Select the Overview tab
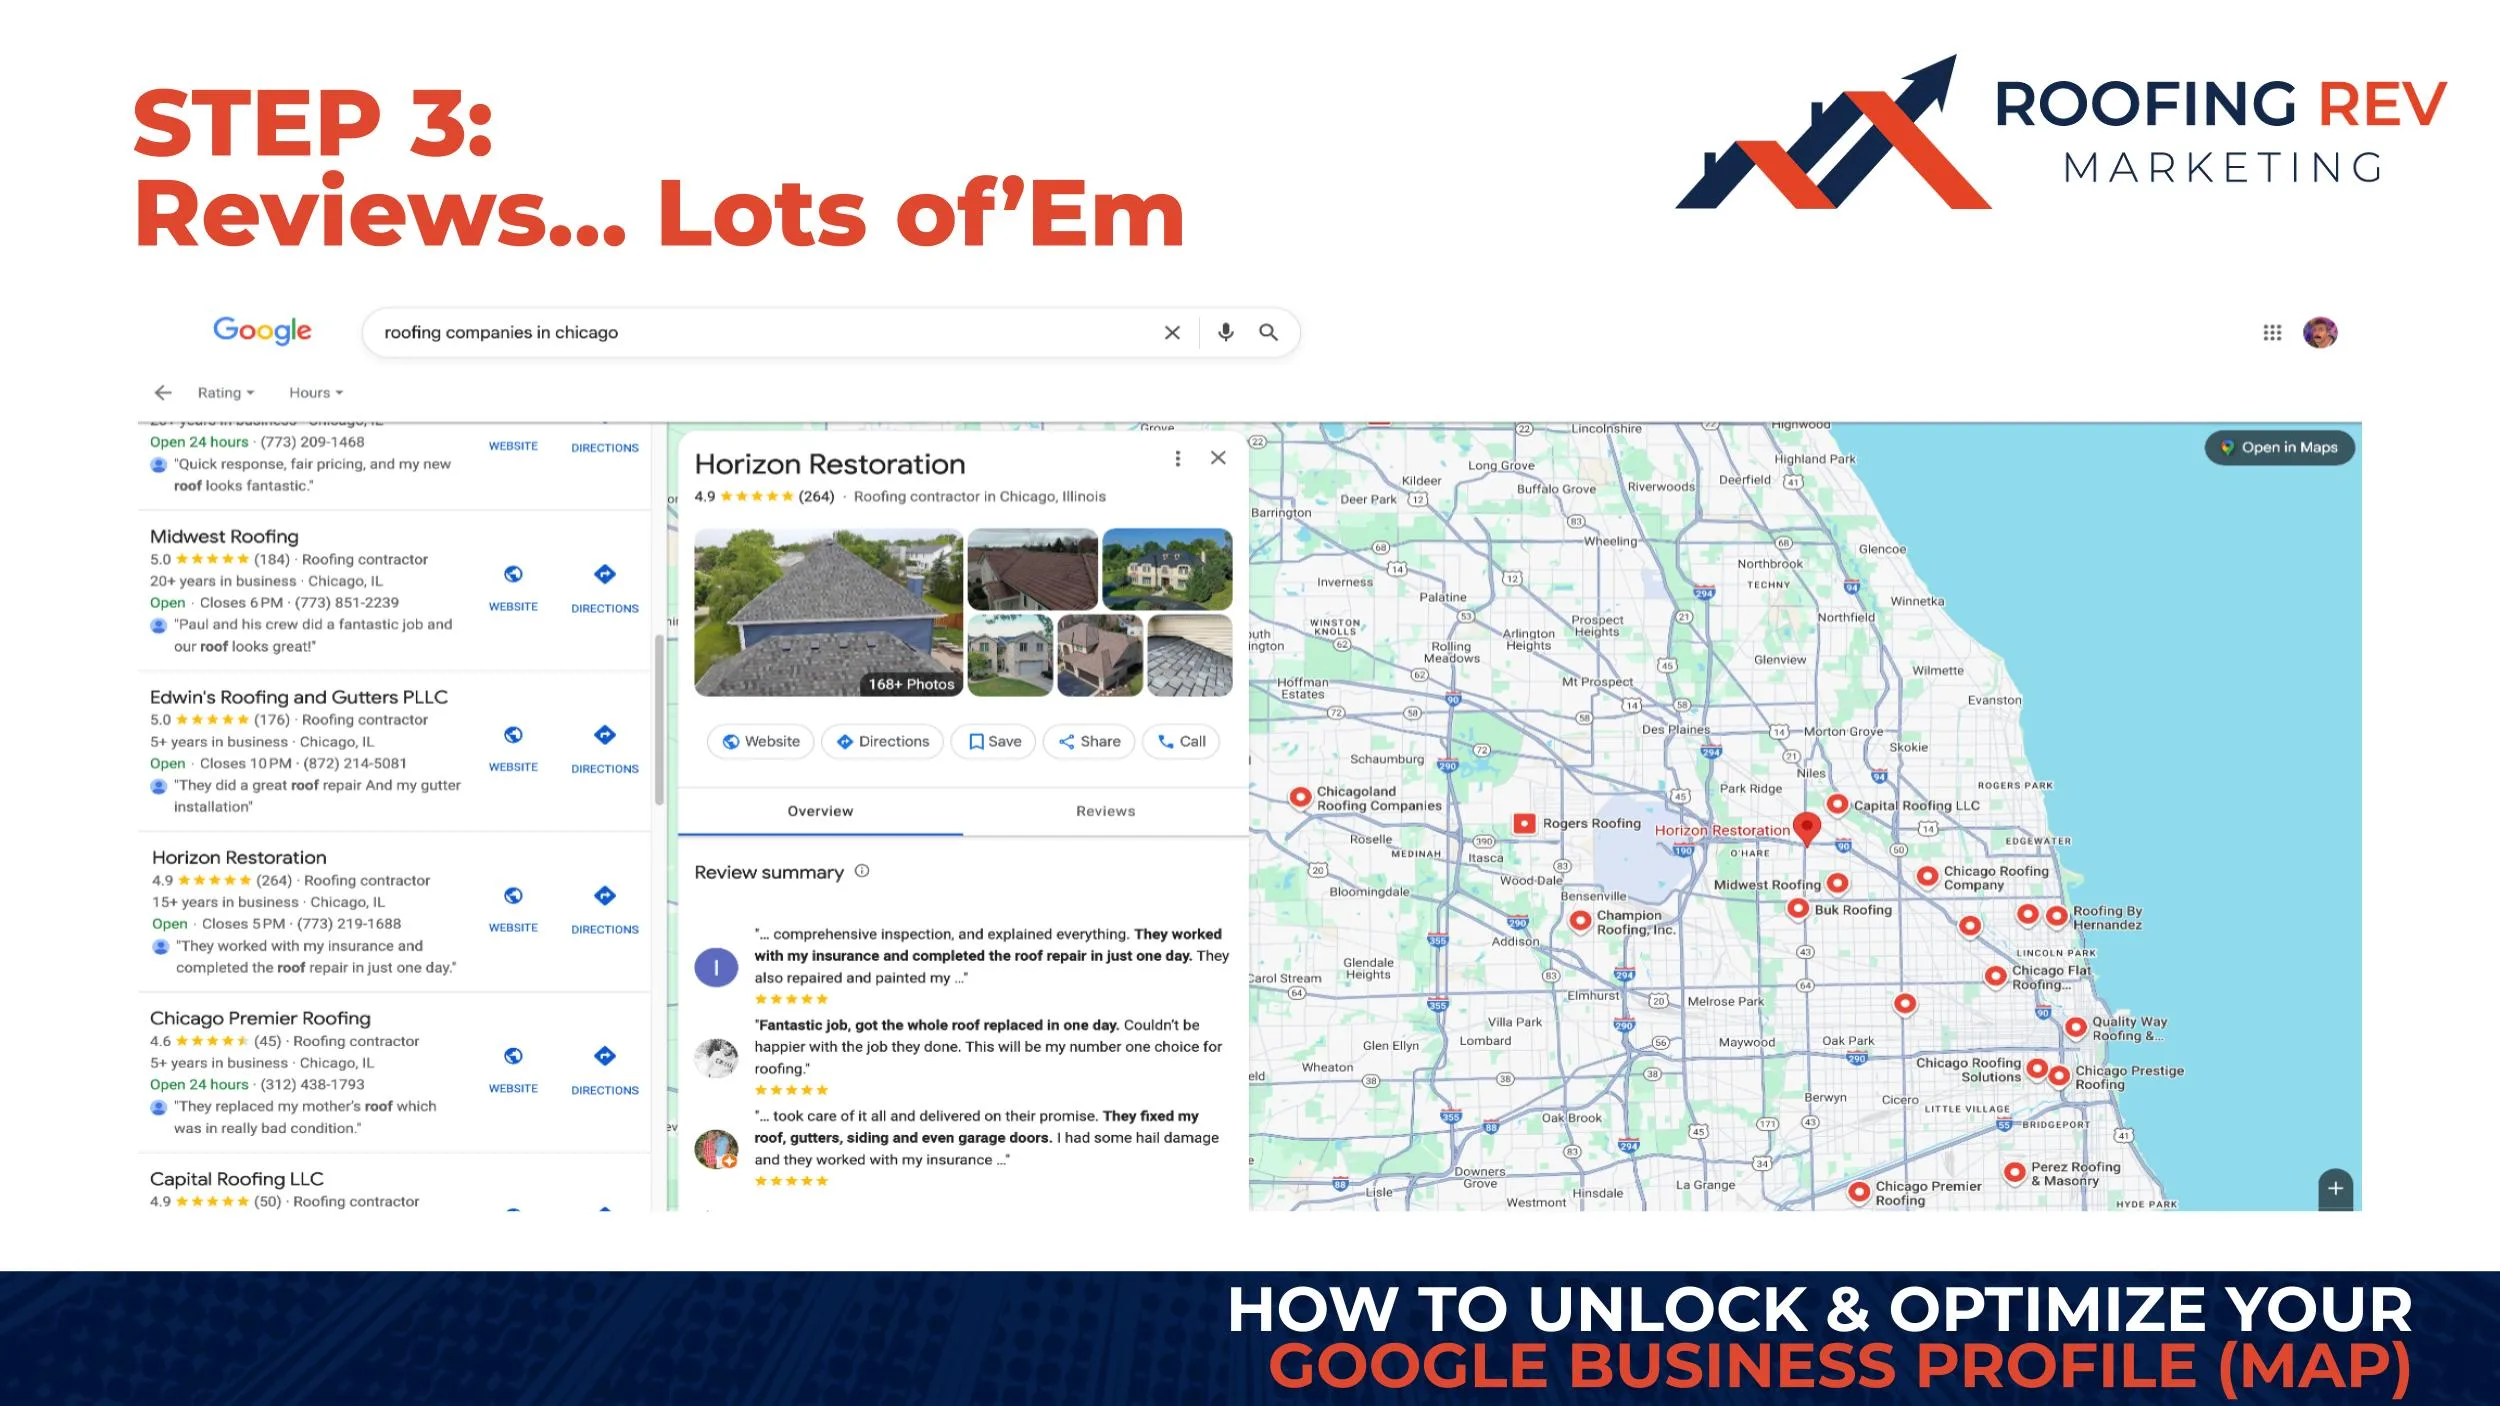The image size is (2500, 1406). 820,811
